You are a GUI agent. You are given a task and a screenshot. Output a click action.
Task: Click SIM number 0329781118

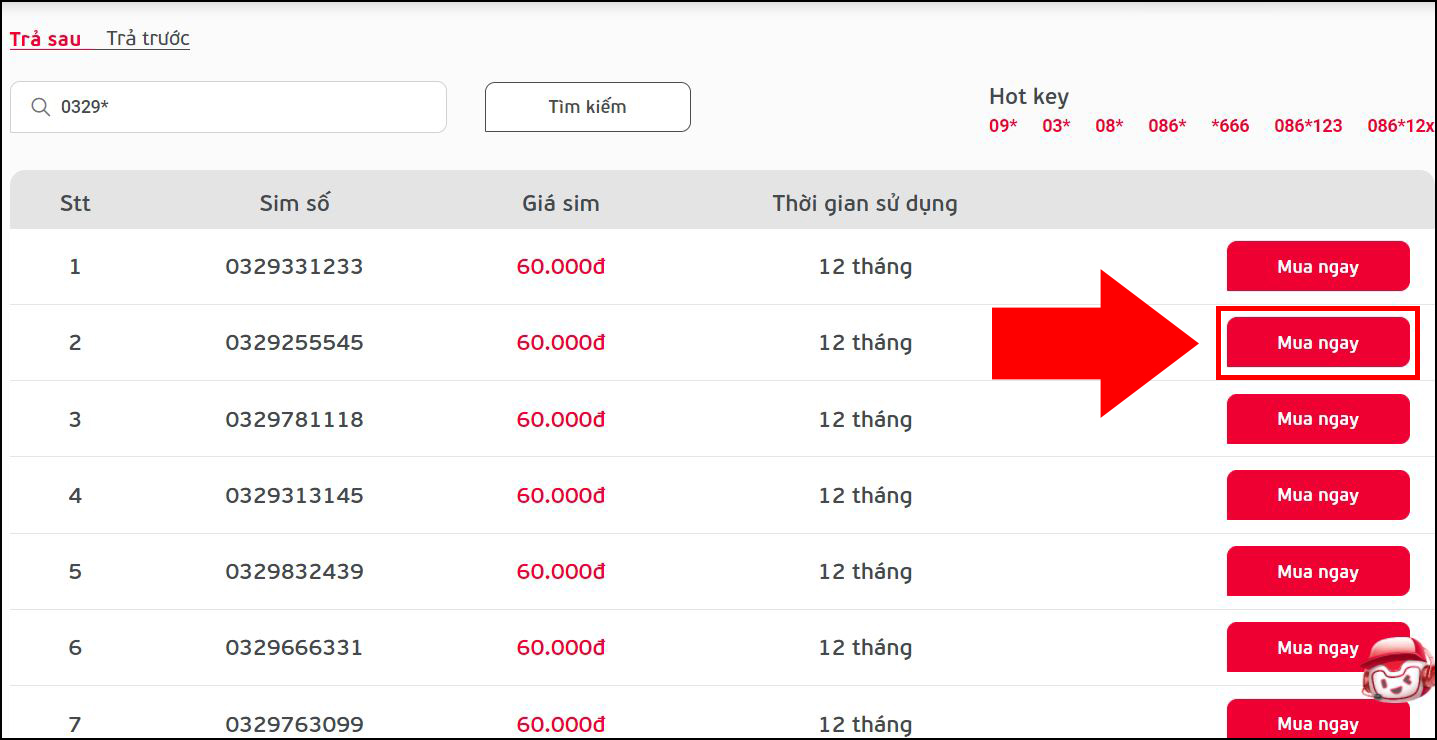point(294,419)
